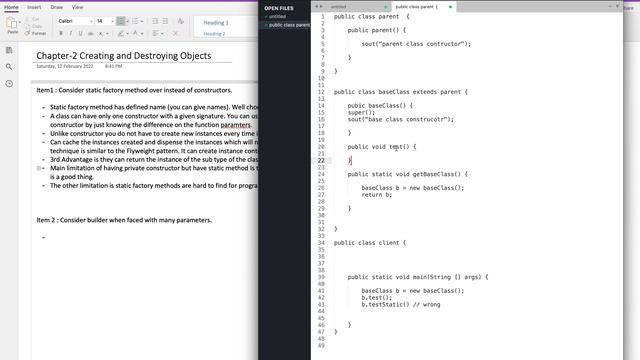Click the date Saturday, 12 February 2022
The height and width of the screenshot is (360, 640).
click(x=65, y=66)
